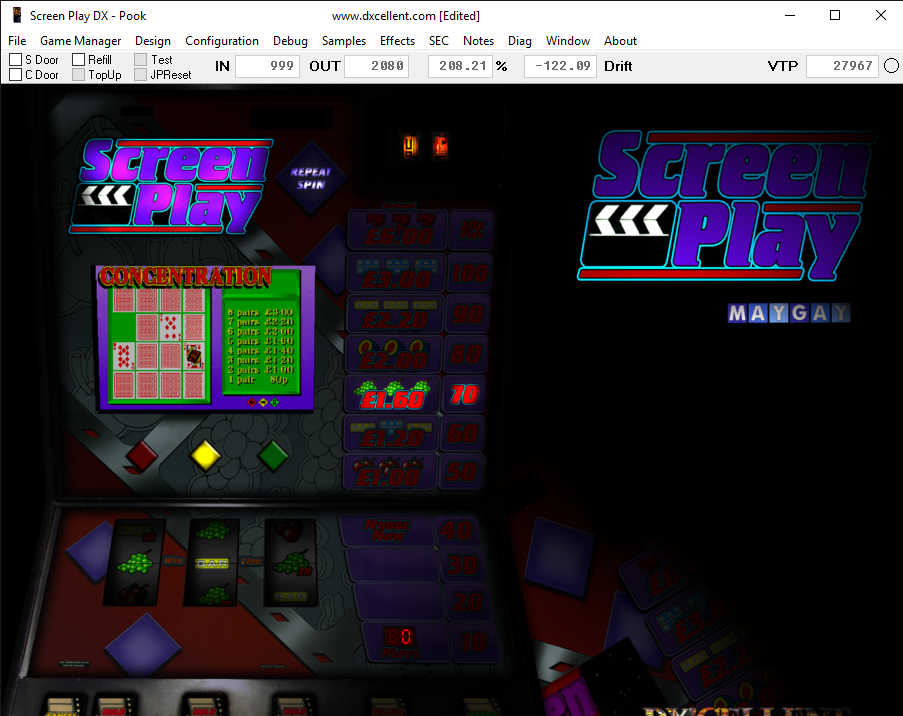Open the Game Manager menu
This screenshot has height=716, width=903.
pos(81,41)
